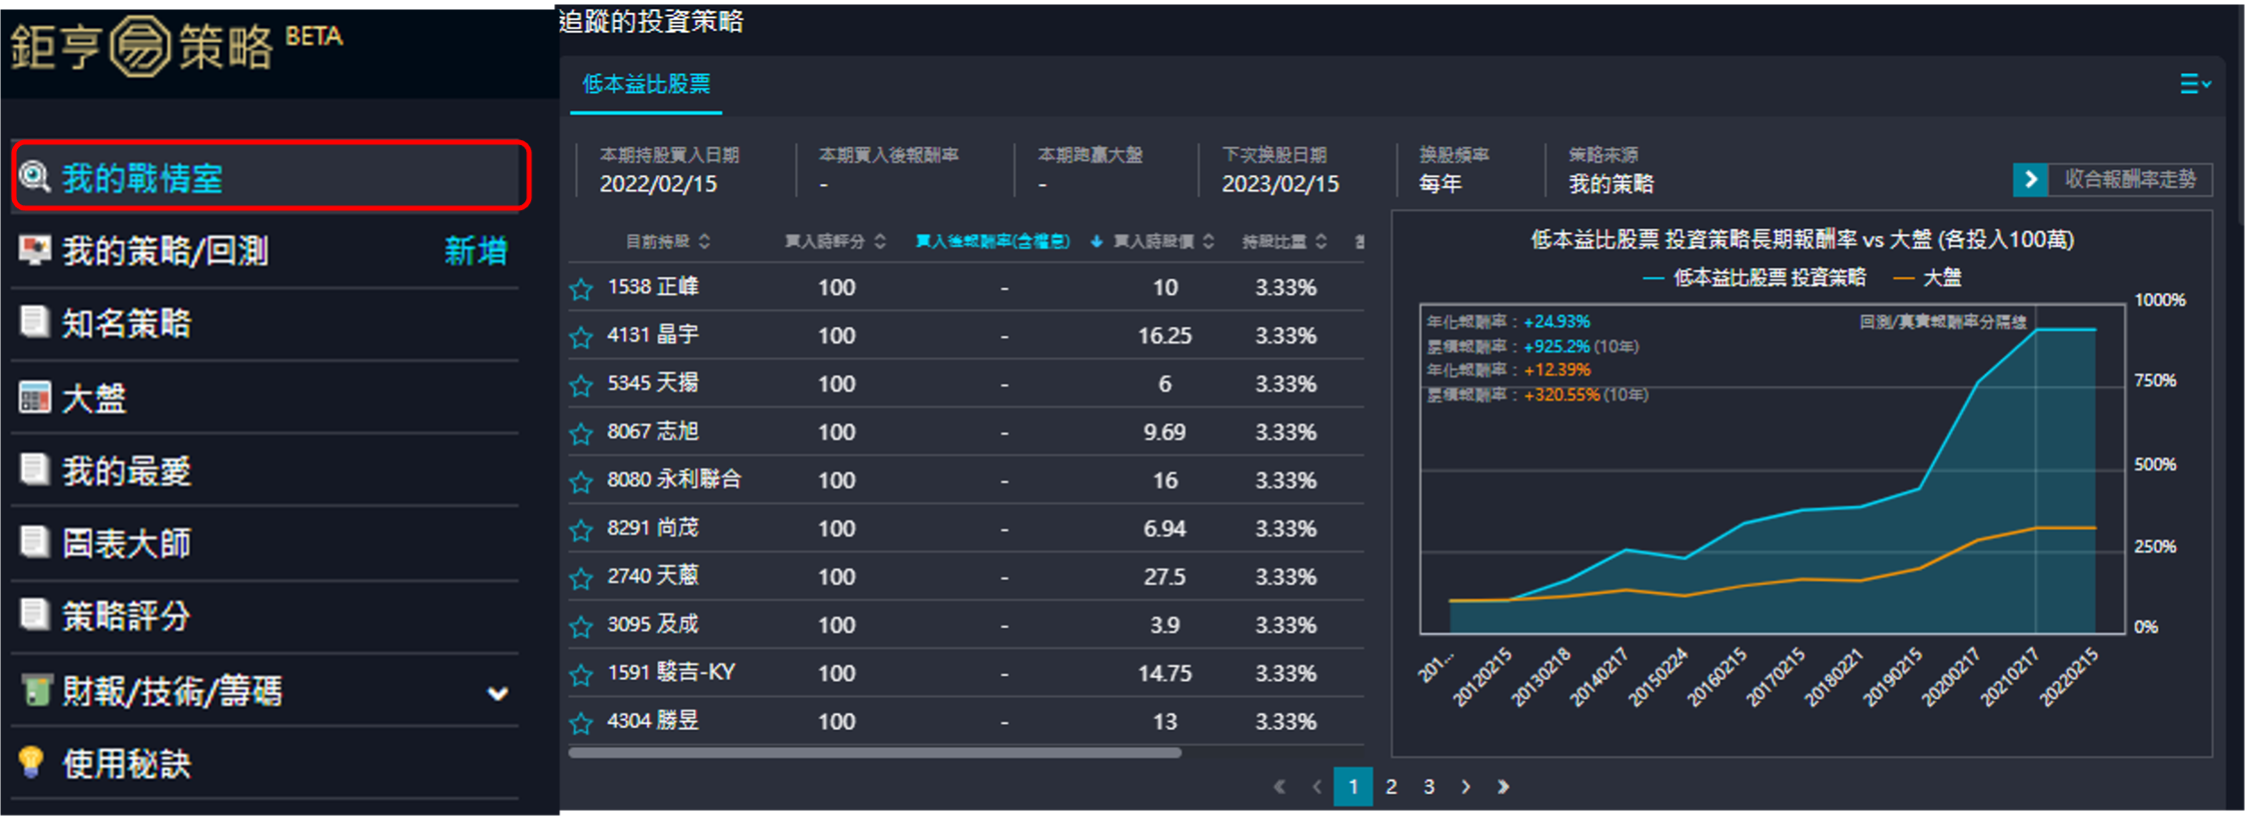Sort by the 目前持股 column header
The image size is (2250, 820).
(x=667, y=241)
